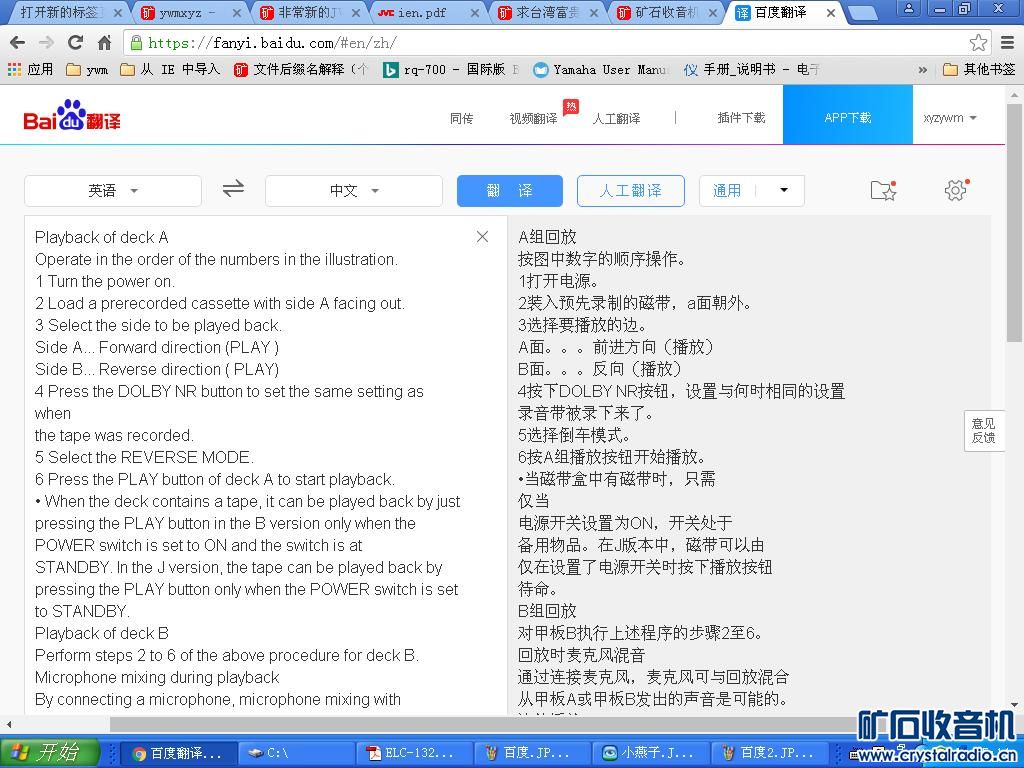Viewport: 1024px width, 768px height.
Task: Click the vertical page scrollbar thumb
Action: tap(1014, 222)
